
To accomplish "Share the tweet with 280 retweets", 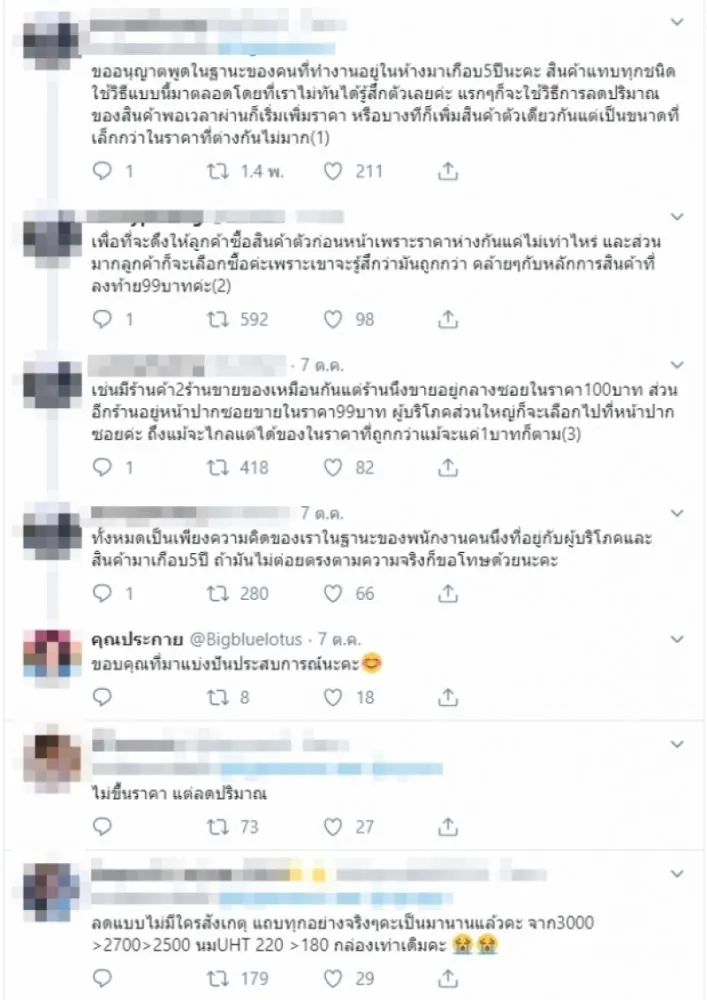I will 448,594.
